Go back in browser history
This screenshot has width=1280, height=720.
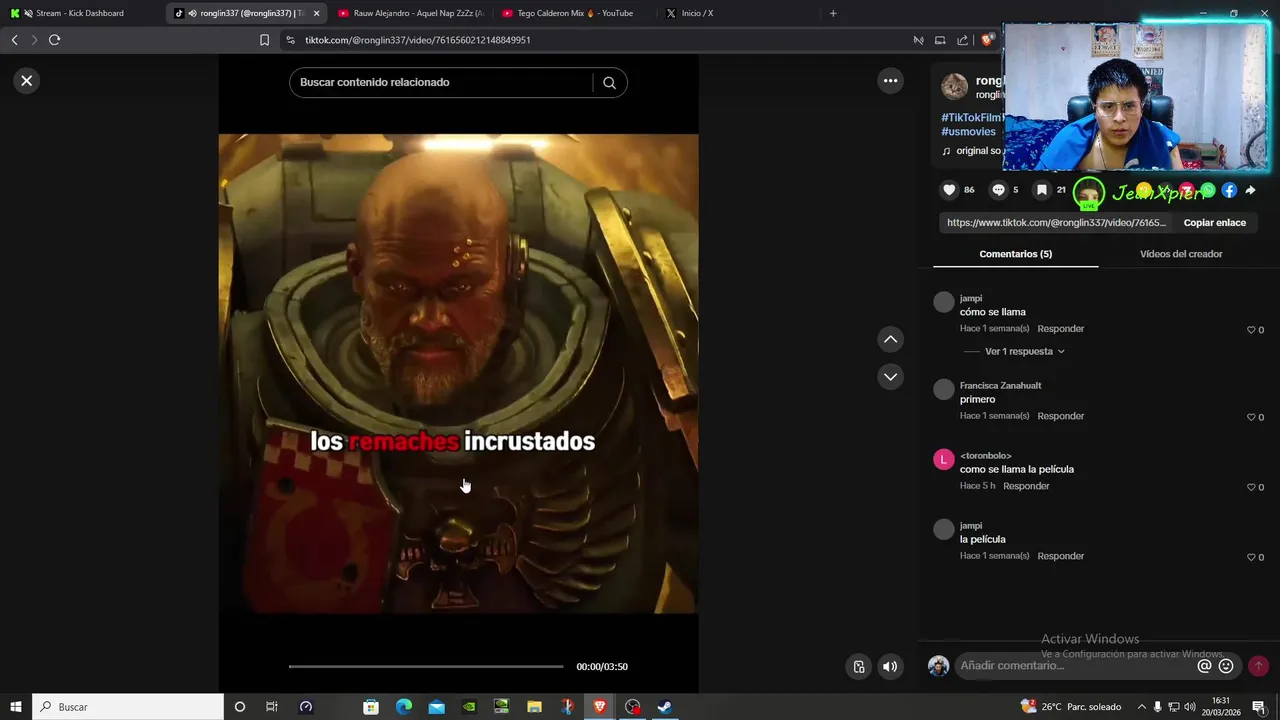tap(14, 40)
